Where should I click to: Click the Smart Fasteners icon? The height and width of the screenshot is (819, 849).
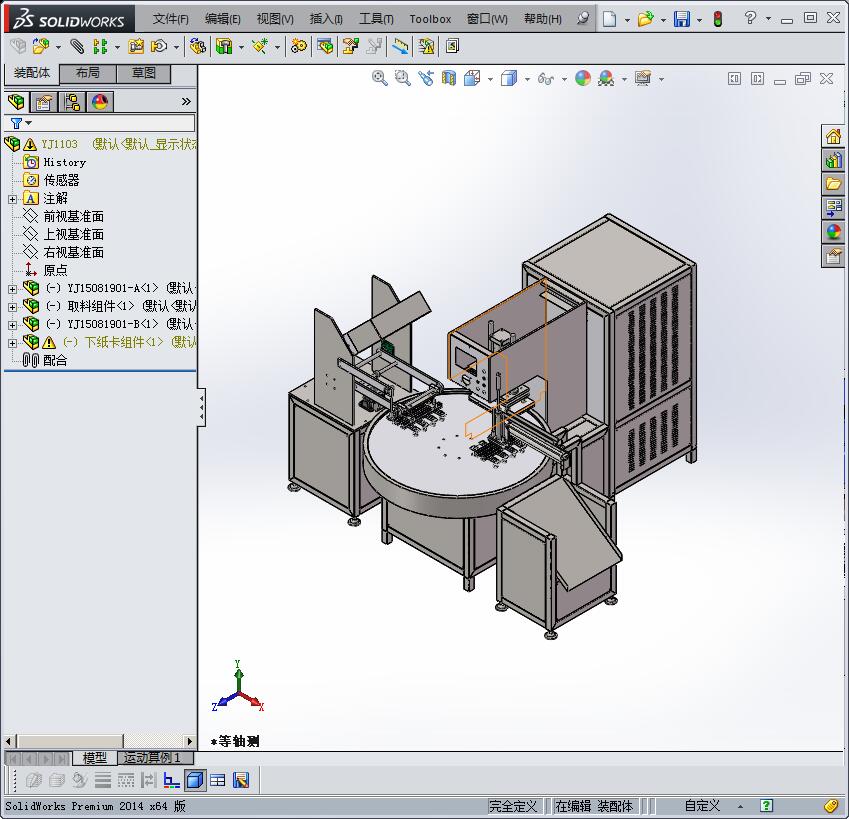click(x=136, y=47)
